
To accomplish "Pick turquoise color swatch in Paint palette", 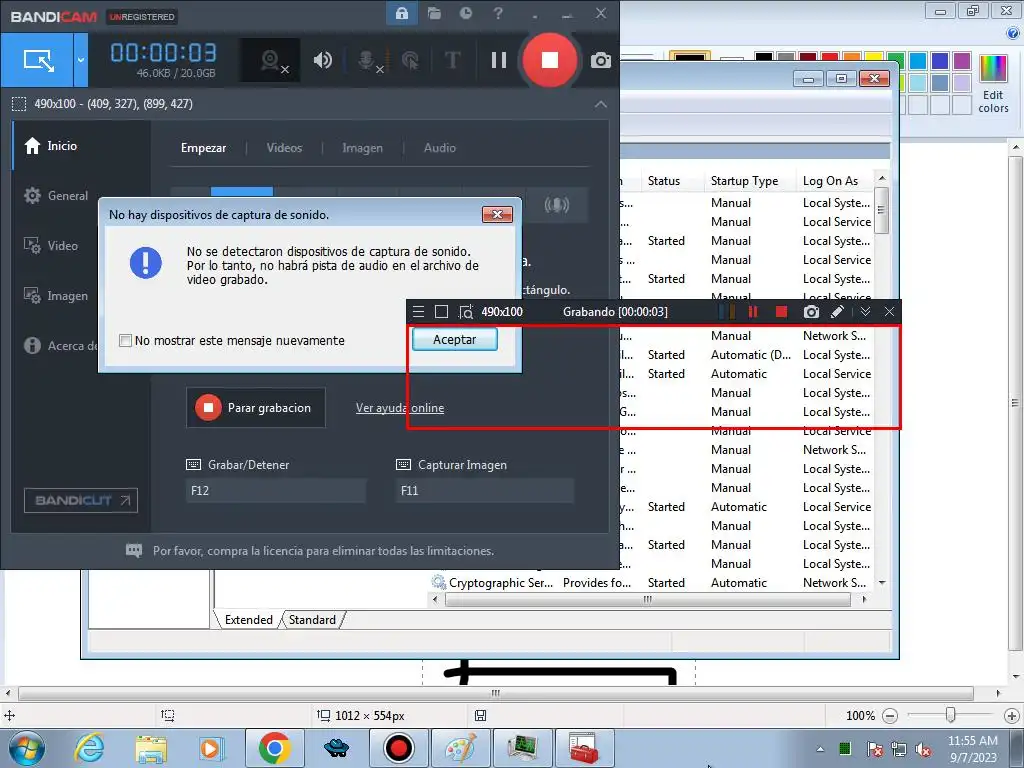I will click(x=918, y=61).
